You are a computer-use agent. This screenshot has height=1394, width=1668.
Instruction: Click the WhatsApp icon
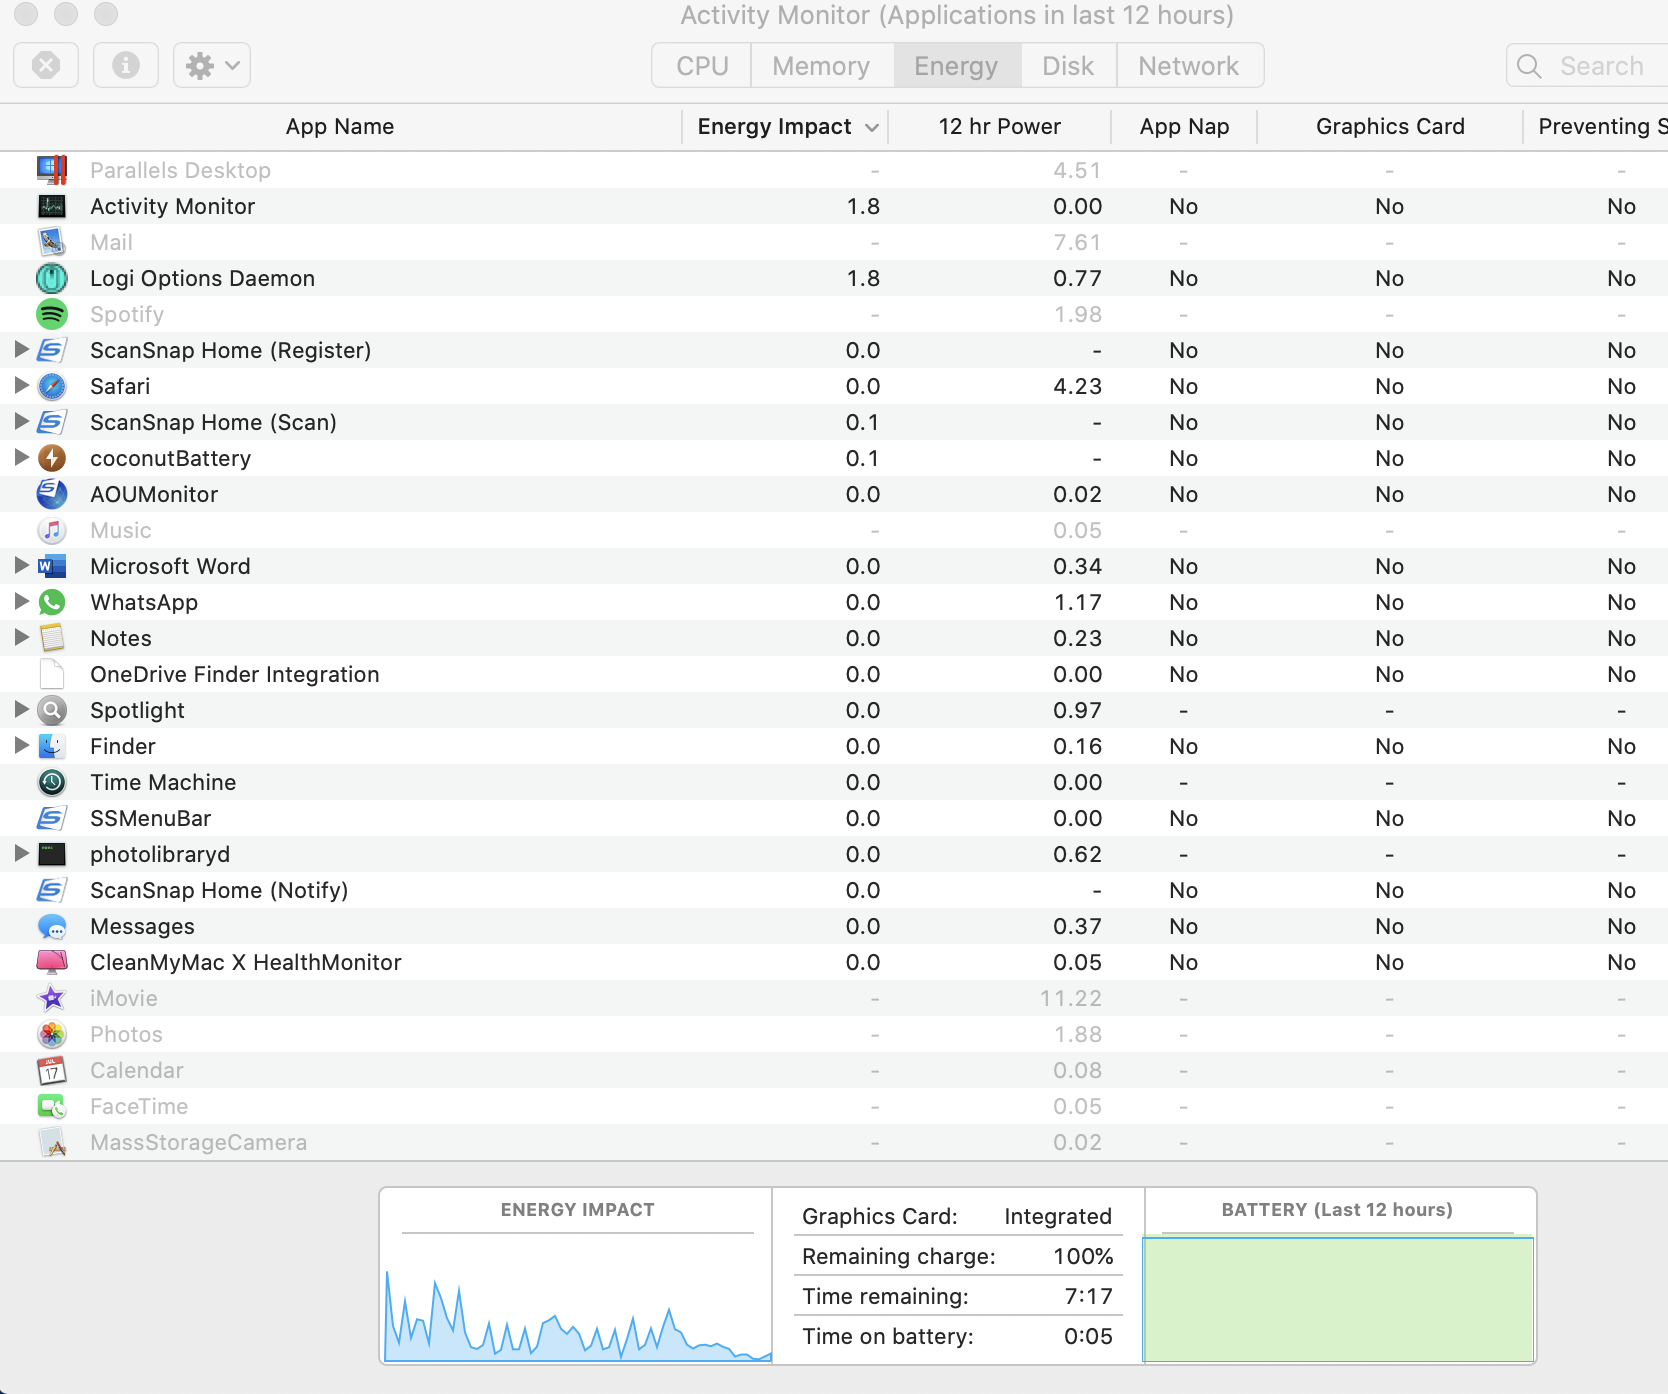coord(52,602)
